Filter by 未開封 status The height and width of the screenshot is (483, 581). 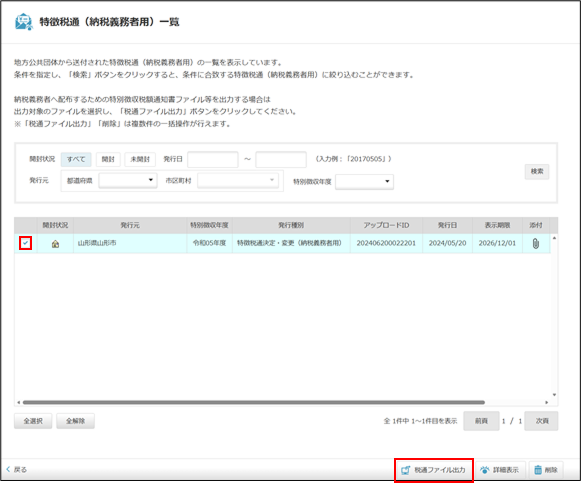coord(140,159)
